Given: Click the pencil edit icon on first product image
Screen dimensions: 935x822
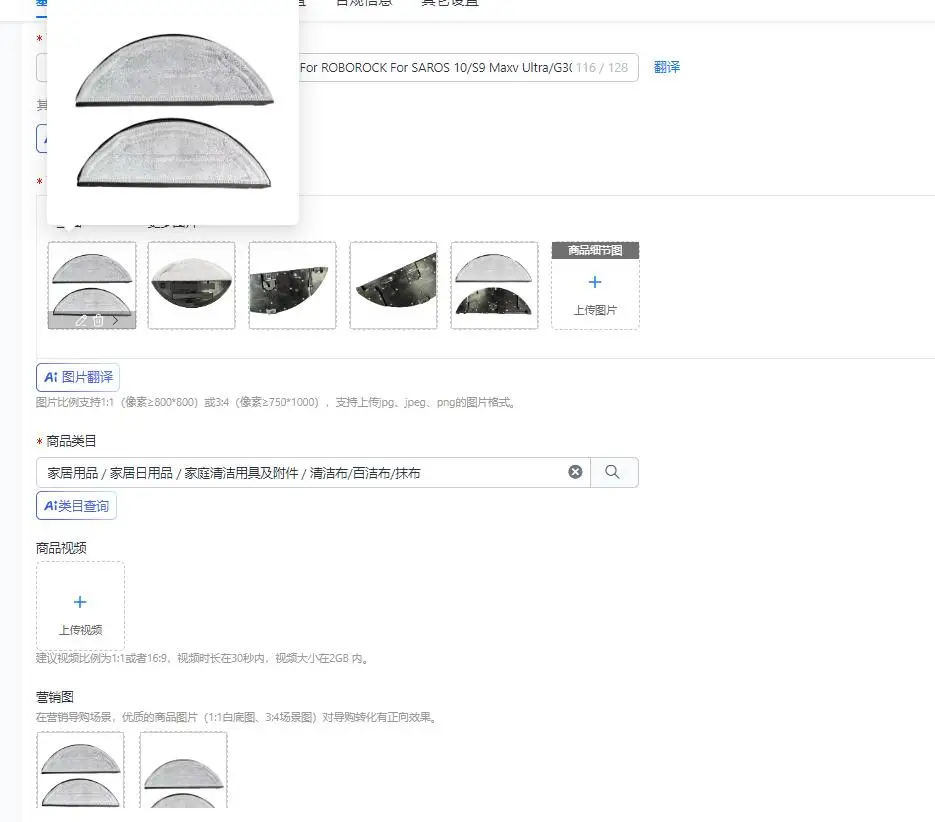Looking at the screenshot, I should click(x=81, y=320).
